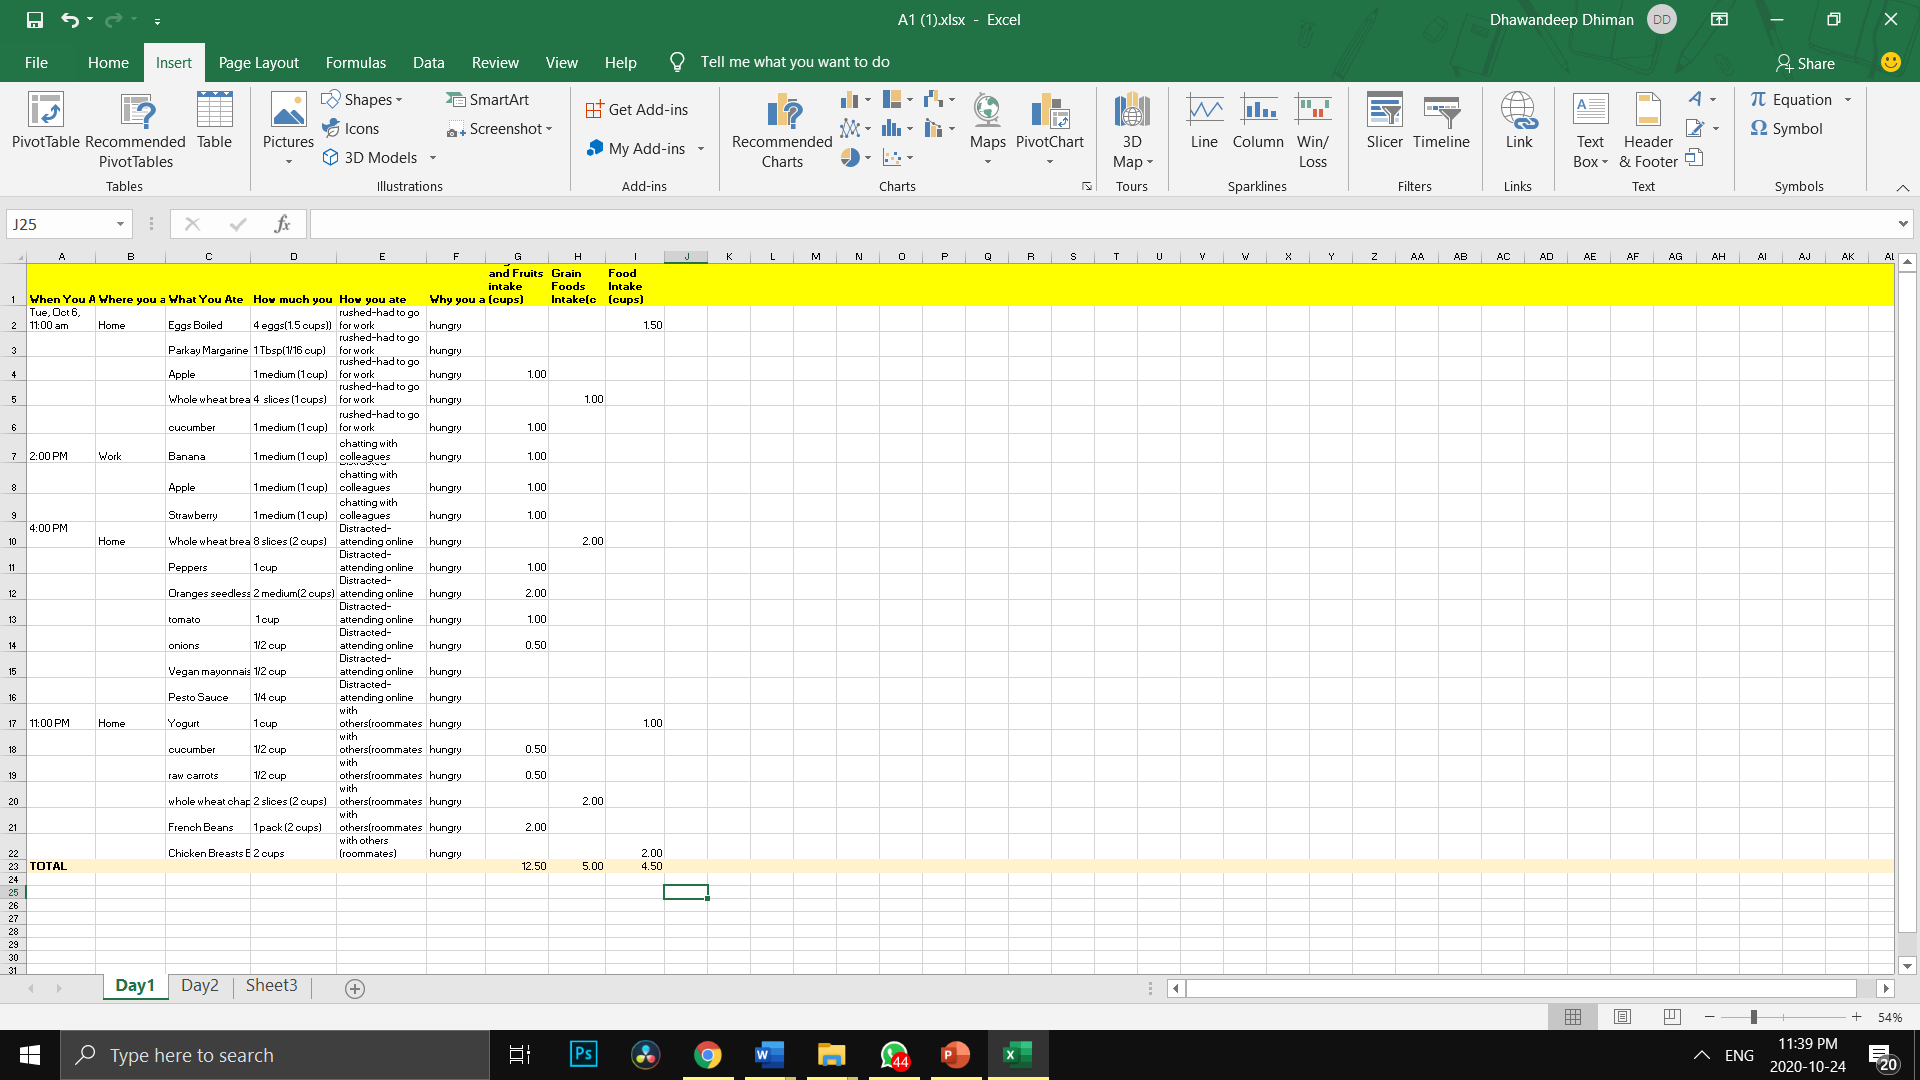Click the Get Add-ins button
Viewport: 1920px width, 1080px height.
point(637,110)
